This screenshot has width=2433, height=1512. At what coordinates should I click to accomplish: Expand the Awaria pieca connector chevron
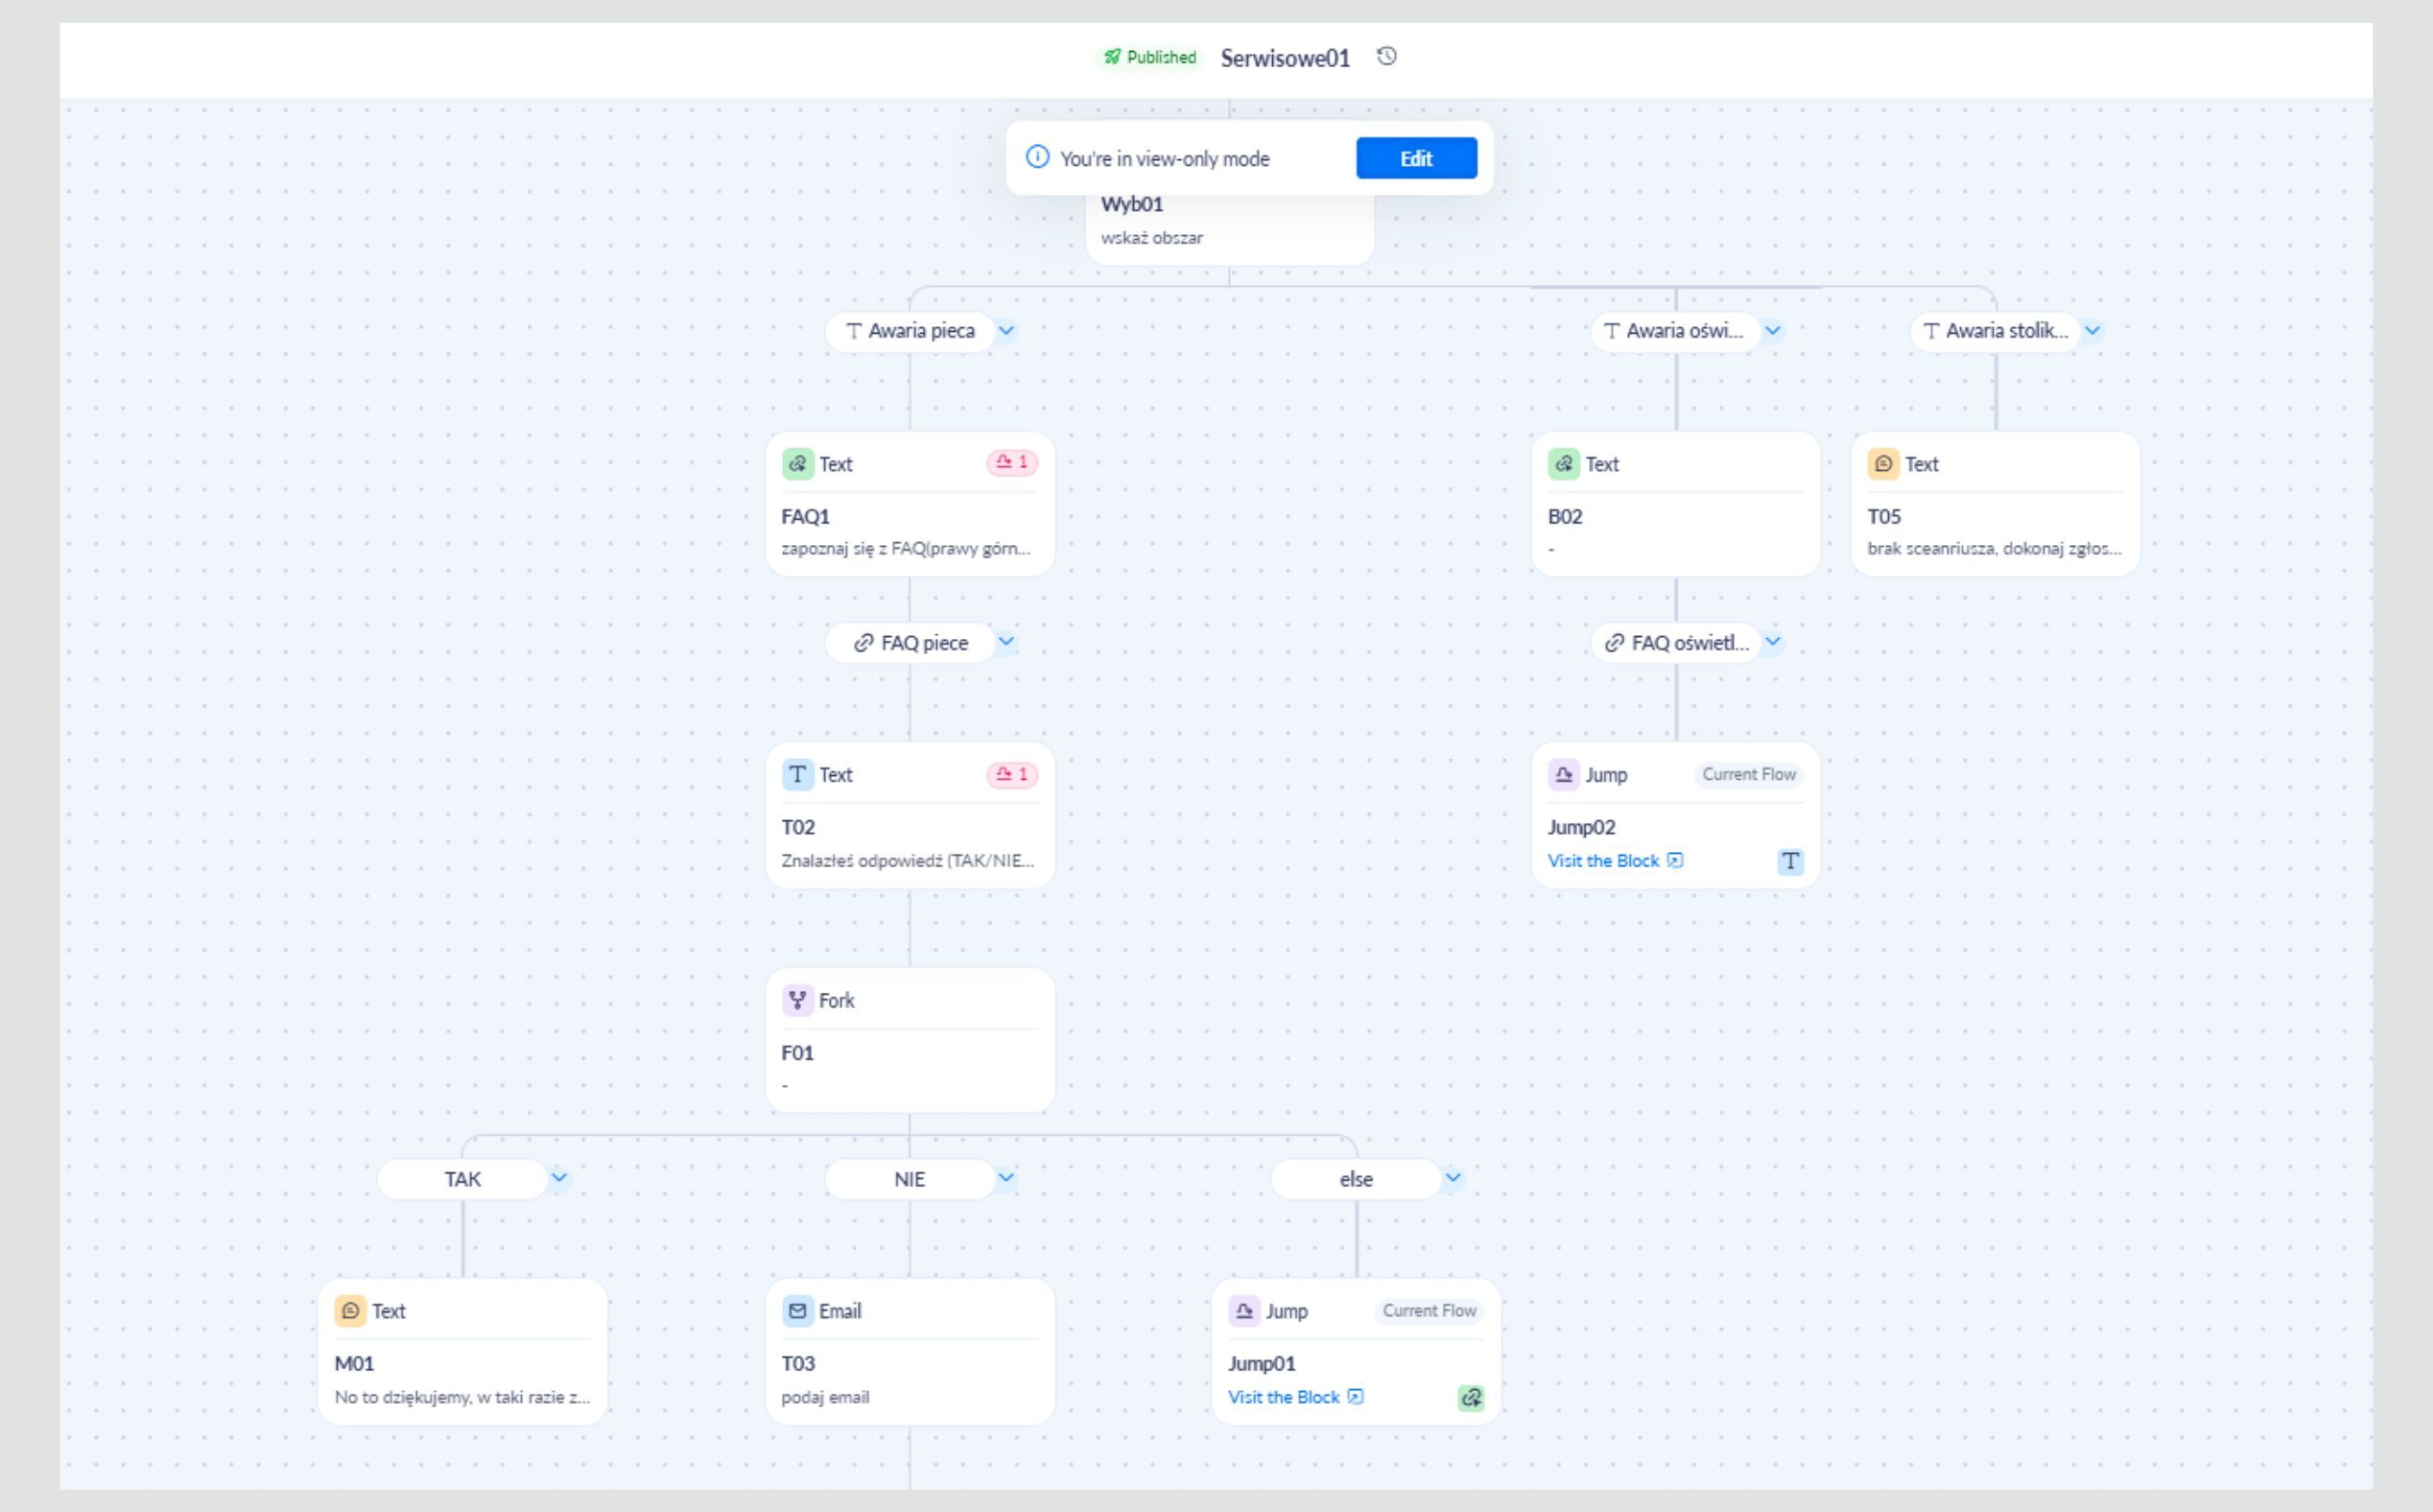click(1007, 330)
